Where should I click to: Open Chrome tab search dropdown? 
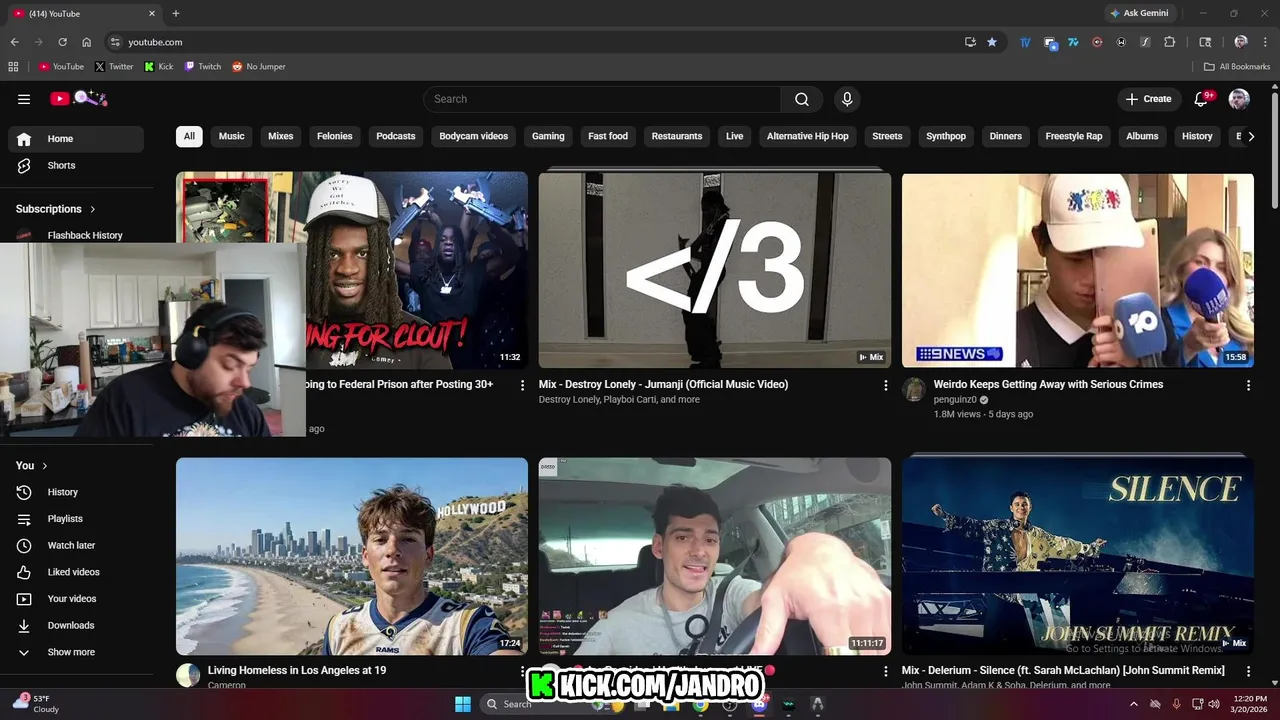click(1205, 42)
